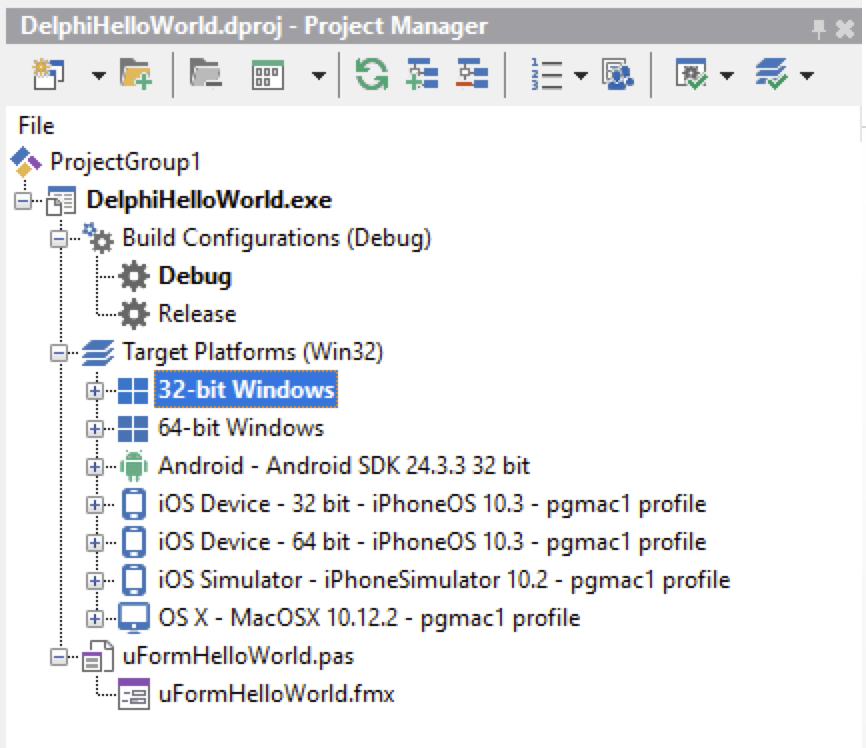Click the Build Configurations gears icon
The image size is (866, 748).
click(98, 238)
